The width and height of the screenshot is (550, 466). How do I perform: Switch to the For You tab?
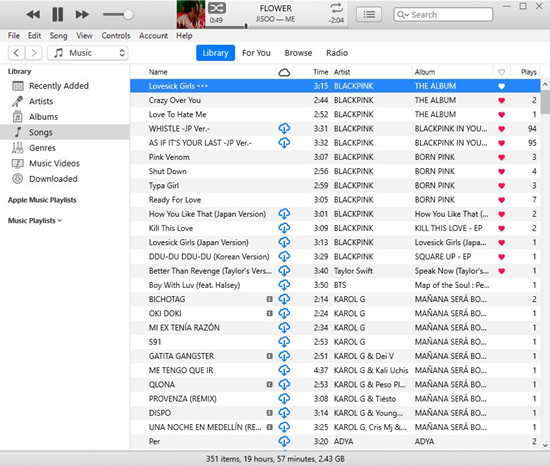[256, 53]
